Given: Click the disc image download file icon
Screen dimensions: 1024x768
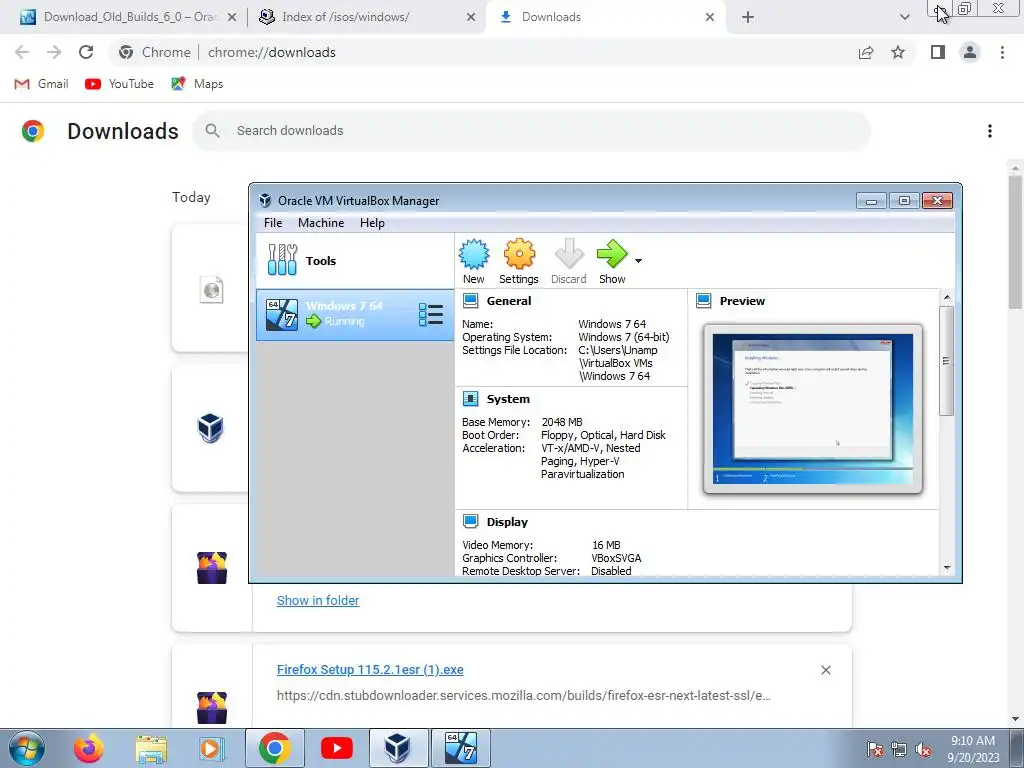Looking at the screenshot, I should (x=212, y=289).
